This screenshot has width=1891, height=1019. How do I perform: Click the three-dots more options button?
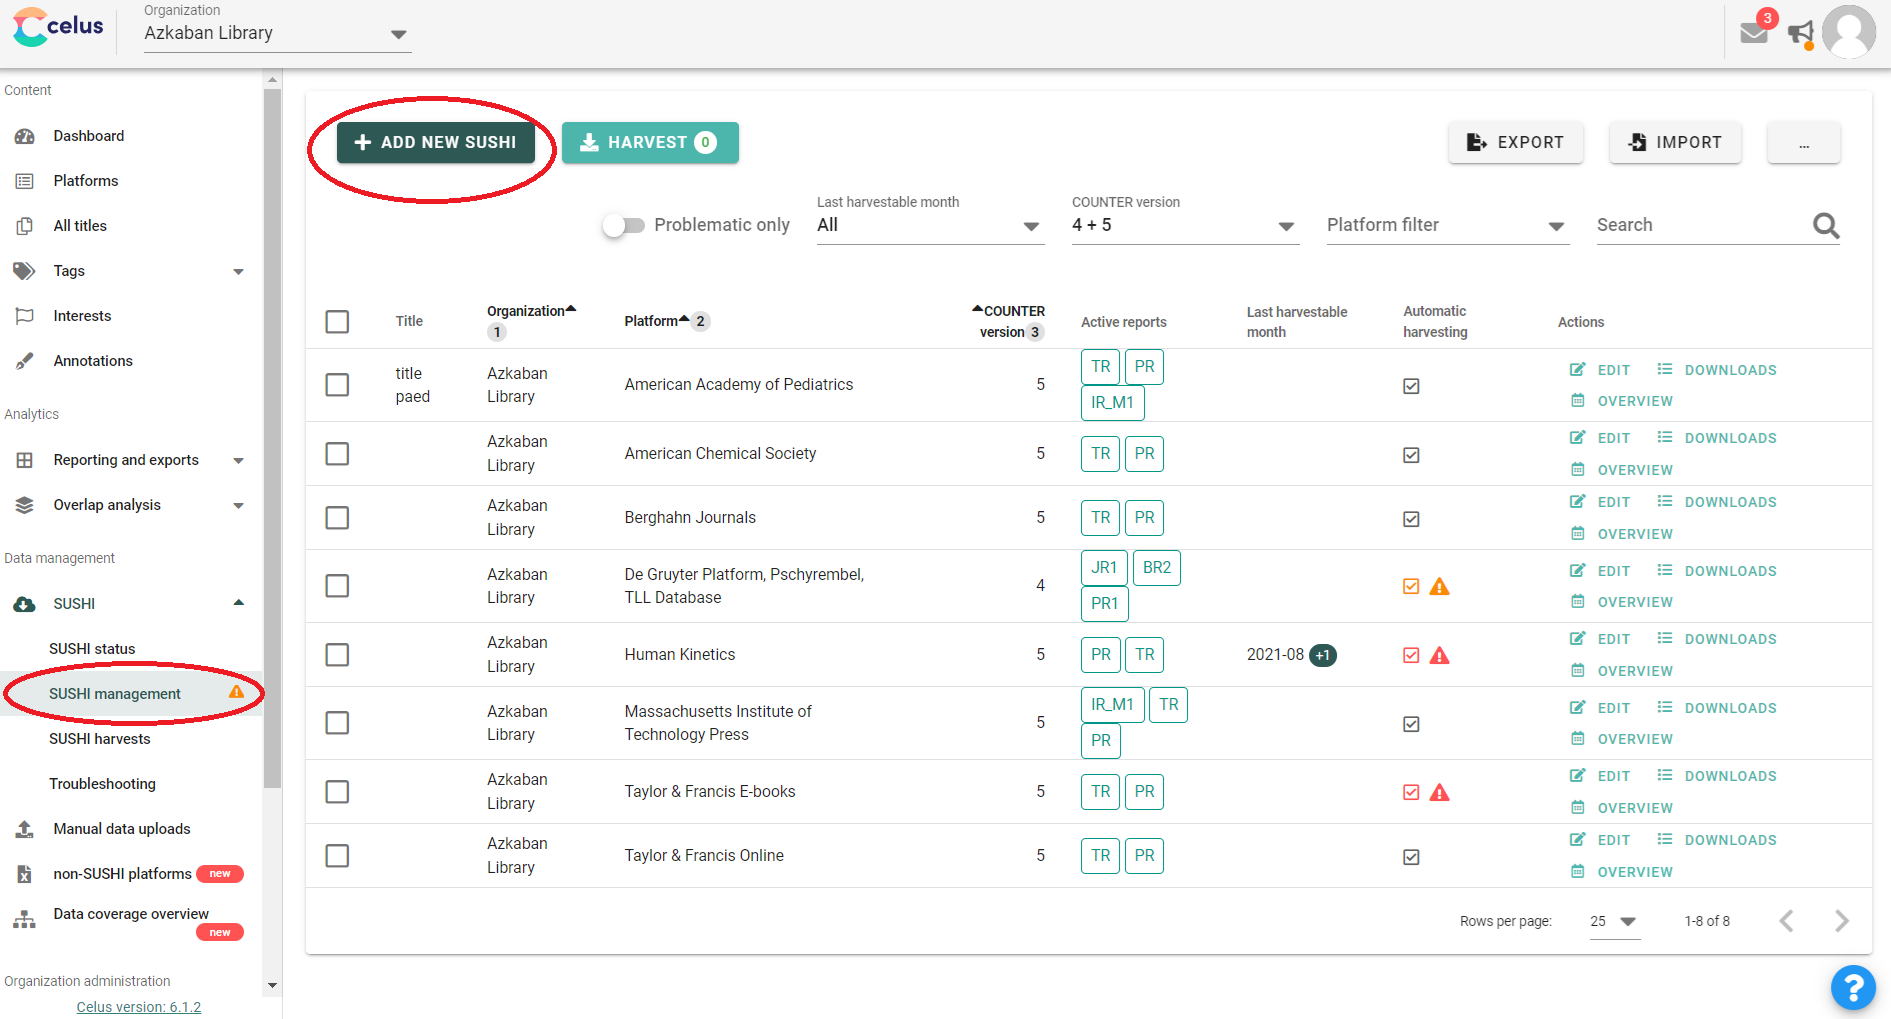pos(1804,143)
